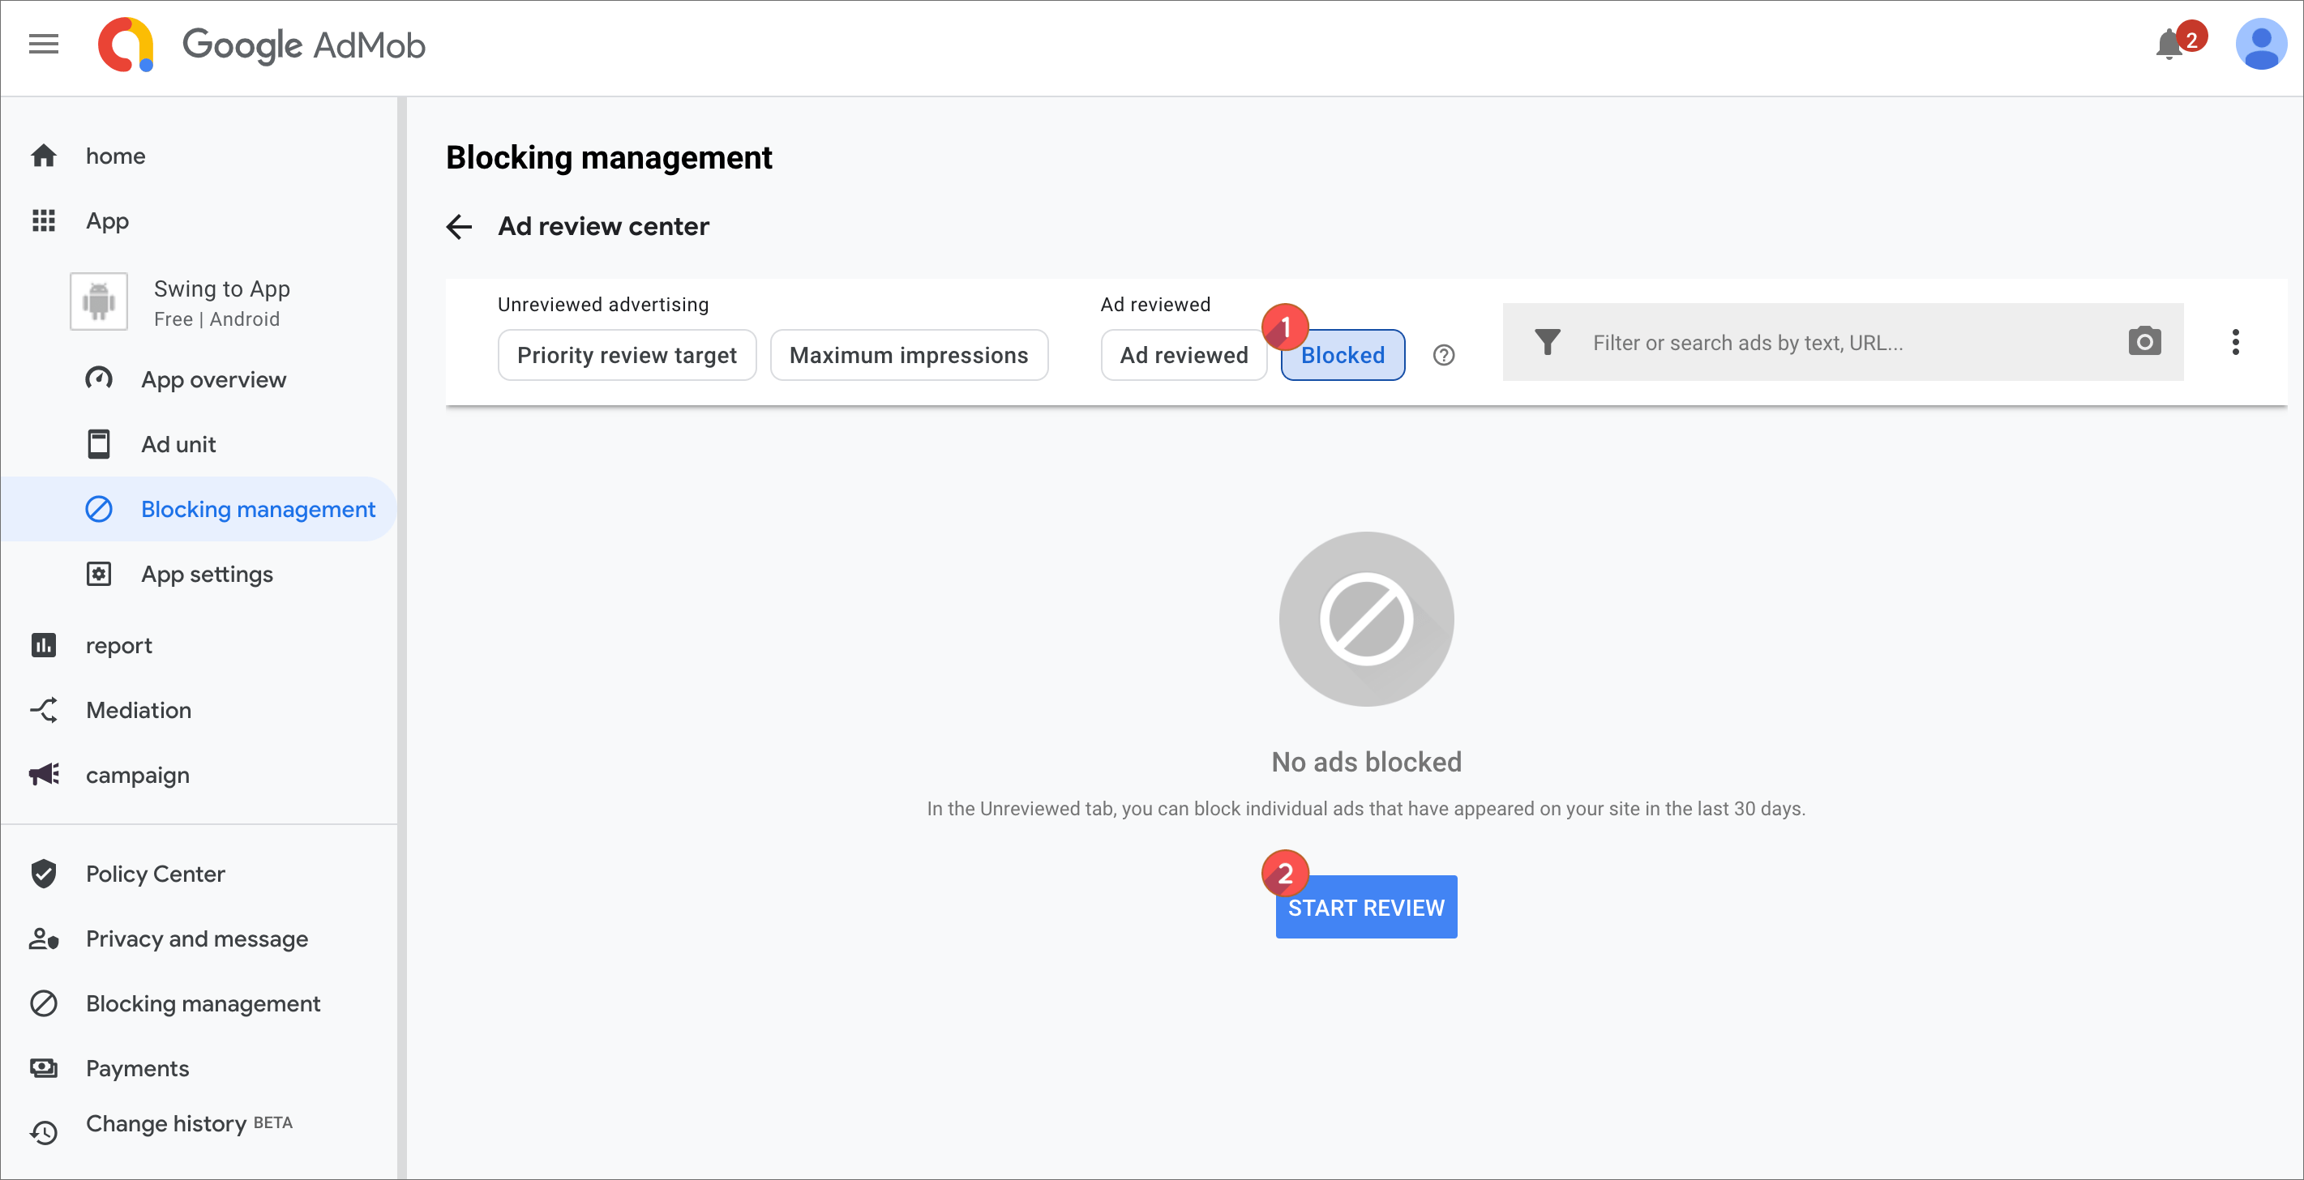Image resolution: width=2304 pixels, height=1180 pixels.
Task: Open Swing to App application entry
Action: pyautogui.click(x=221, y=302)
